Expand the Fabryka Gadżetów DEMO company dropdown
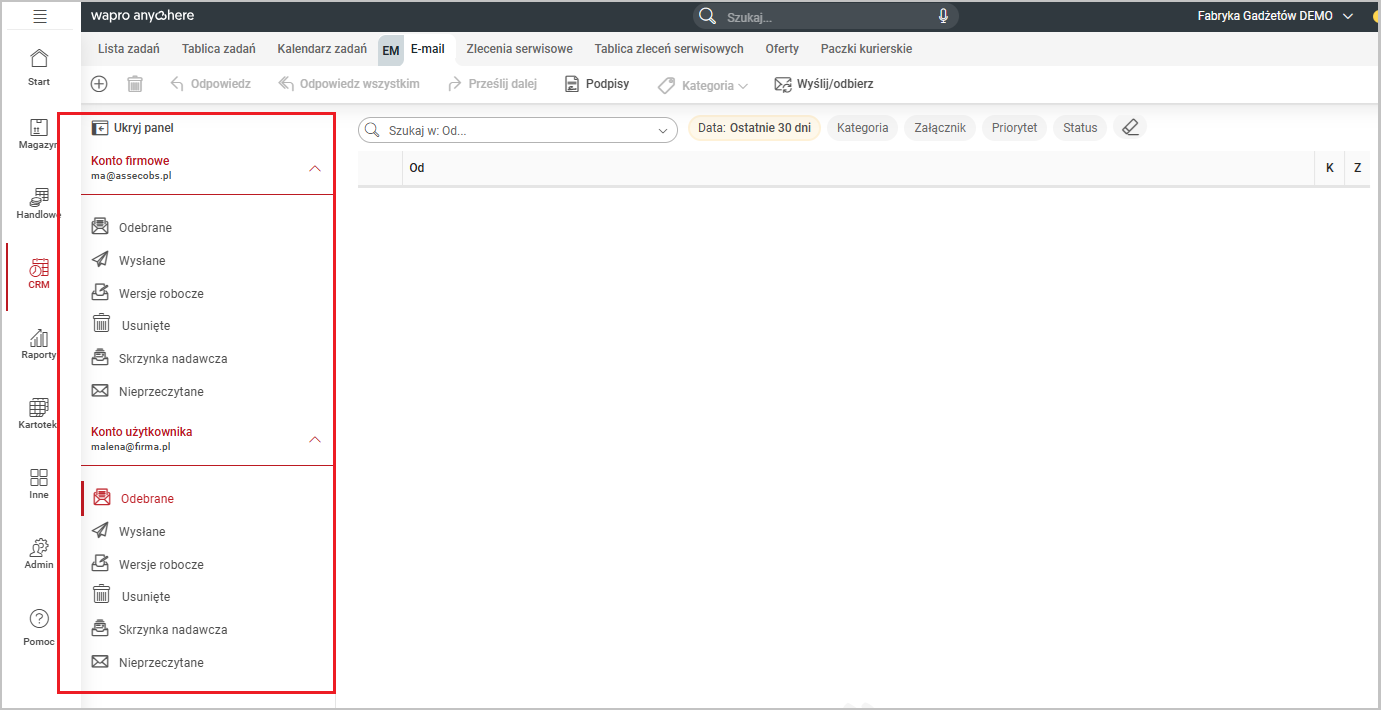Viewport: 1381px width, 710px height. (1347, 16)
